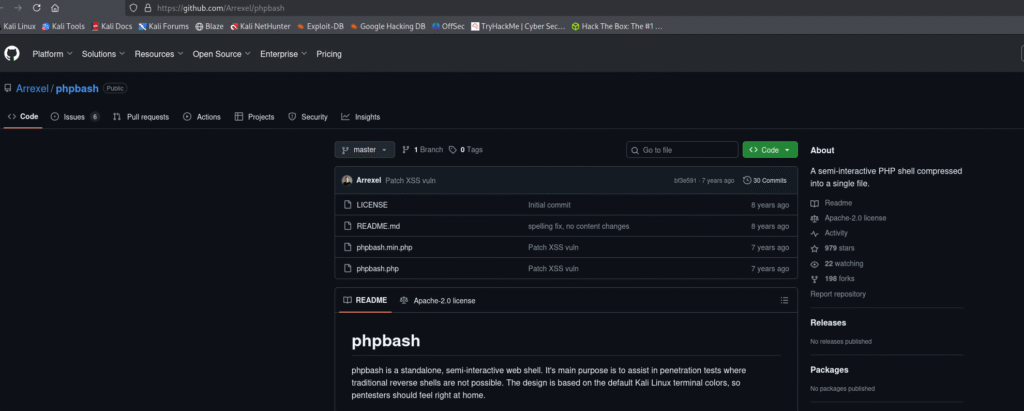Switch to the Pull requests tab
This screenshot has width=1024, height=411.
141,117
